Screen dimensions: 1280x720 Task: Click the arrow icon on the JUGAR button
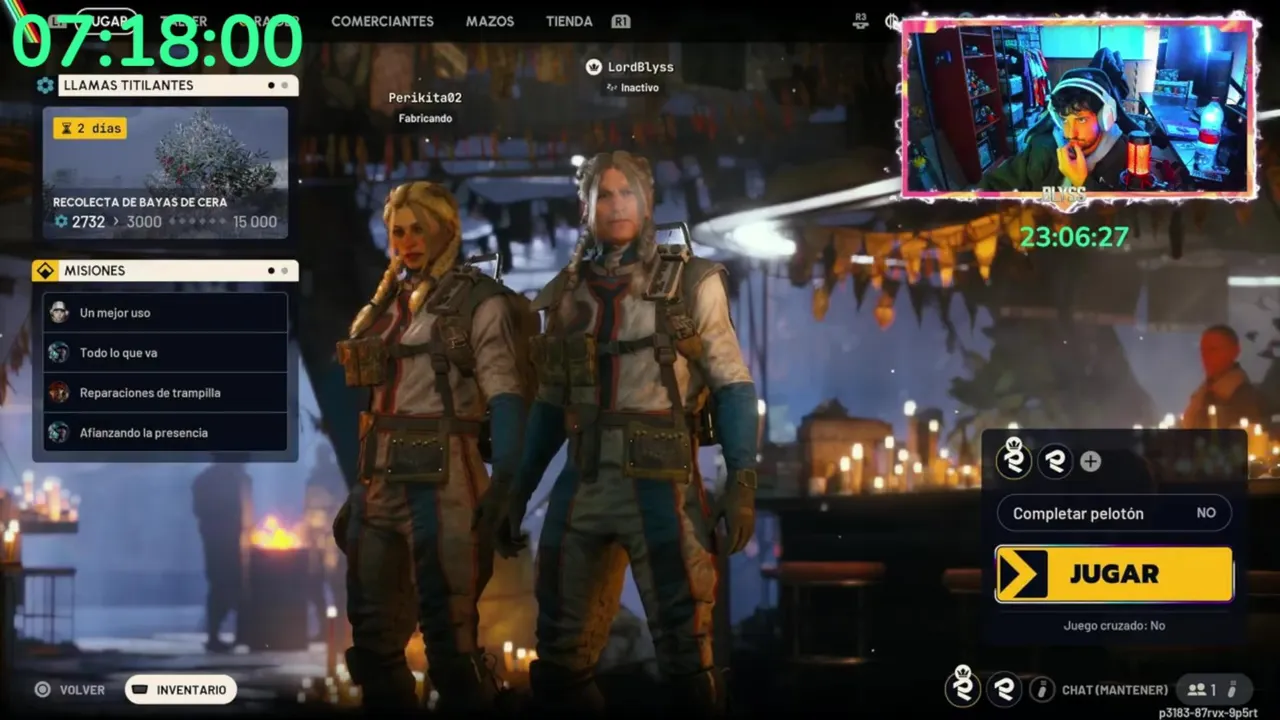[1021, 574]
